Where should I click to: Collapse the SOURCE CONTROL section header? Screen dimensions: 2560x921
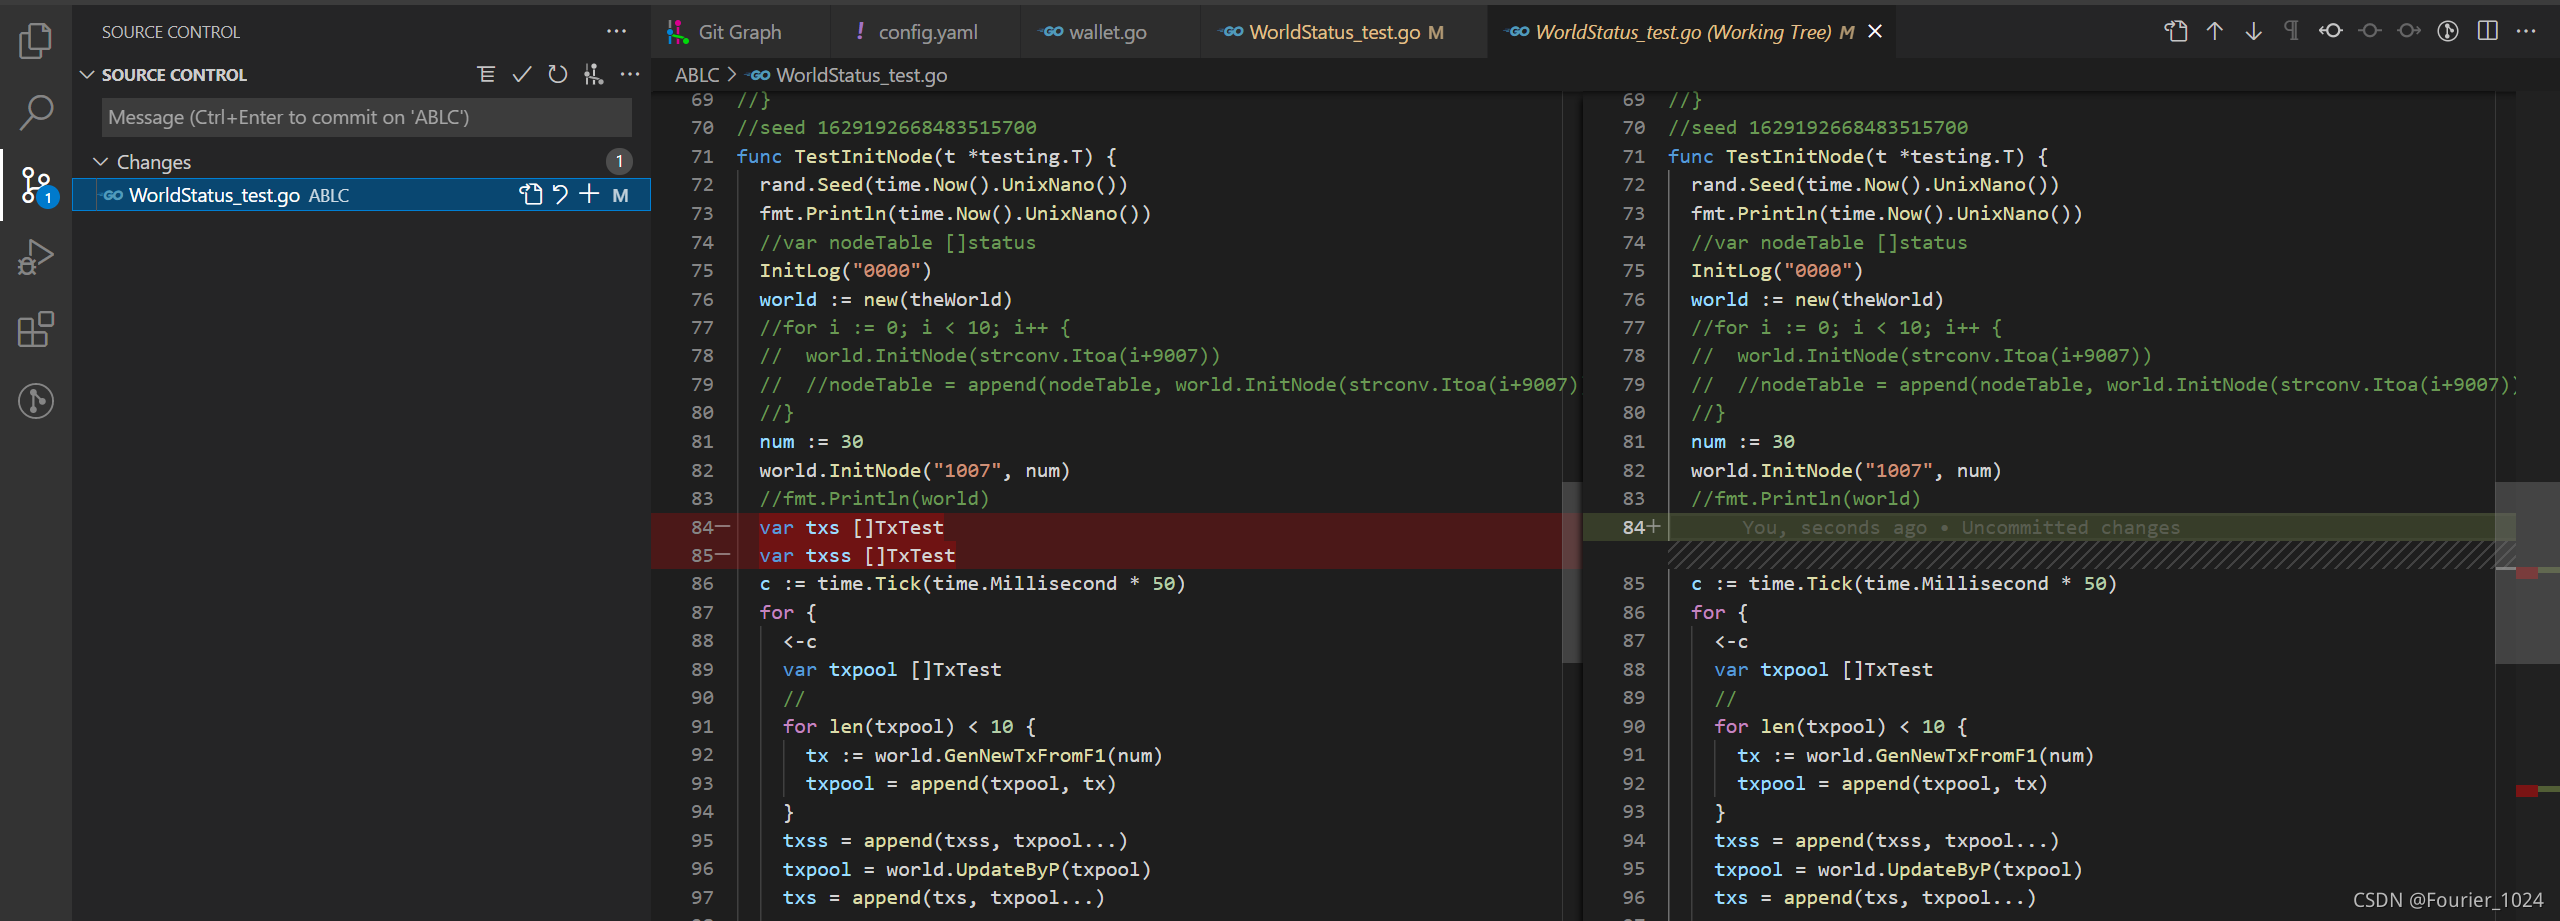coord(87,75)
